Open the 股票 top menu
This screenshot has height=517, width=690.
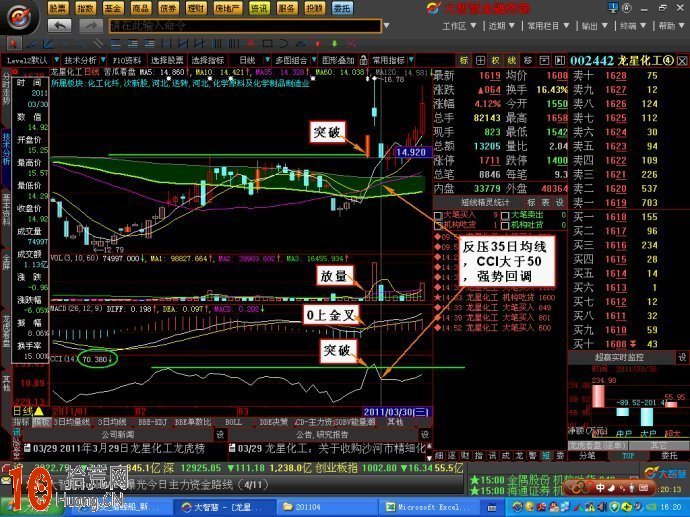point(58,8)
